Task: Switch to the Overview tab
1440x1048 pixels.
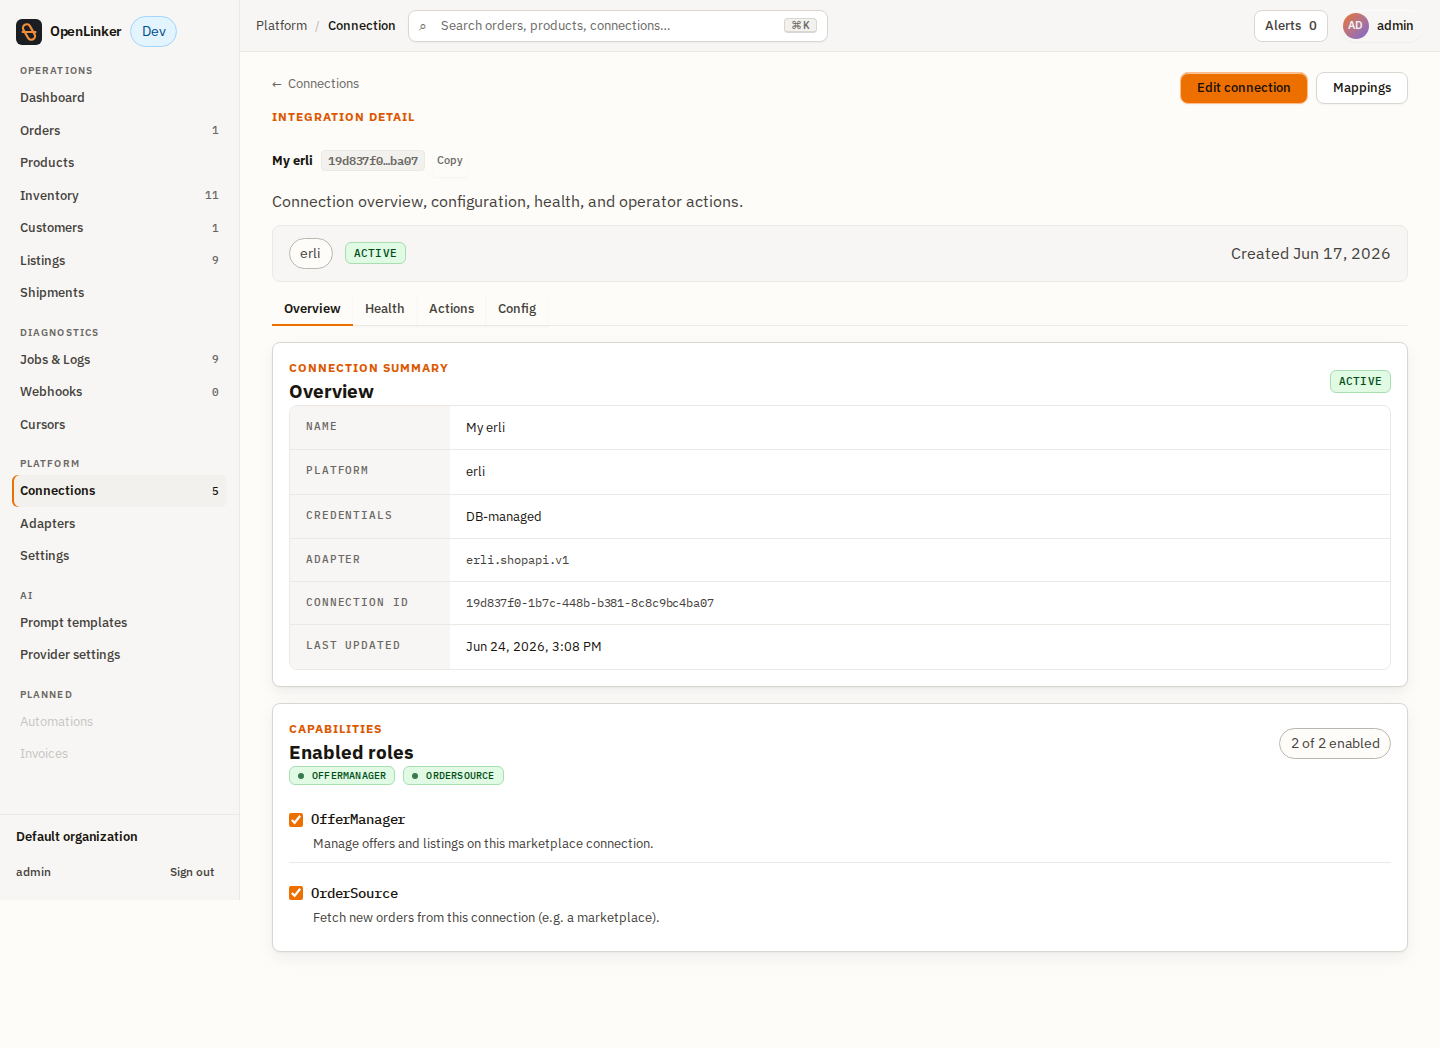Action: pyautogui.click(x=312, y=309)
